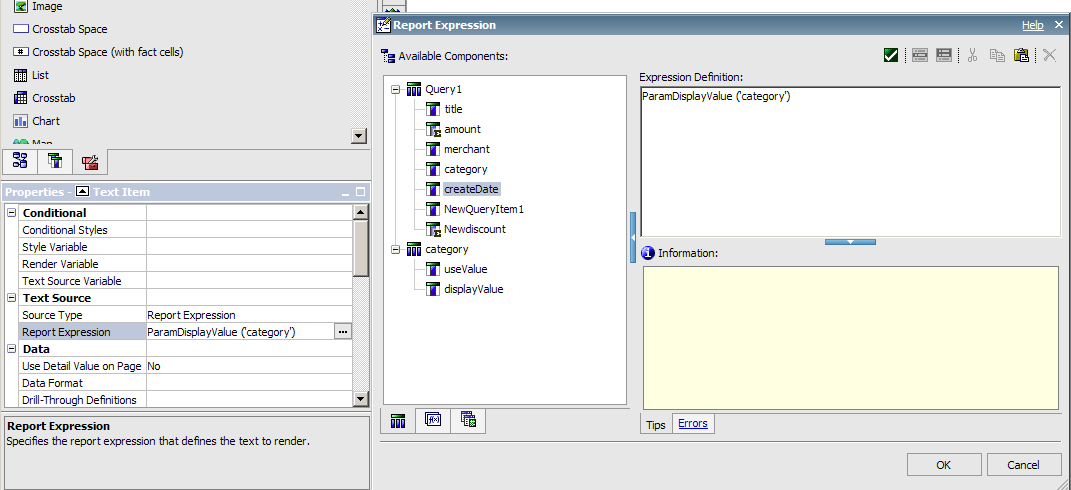Click the Select Ancestor icon in the Properties title

pyautogui.click(x=82, y=191)
